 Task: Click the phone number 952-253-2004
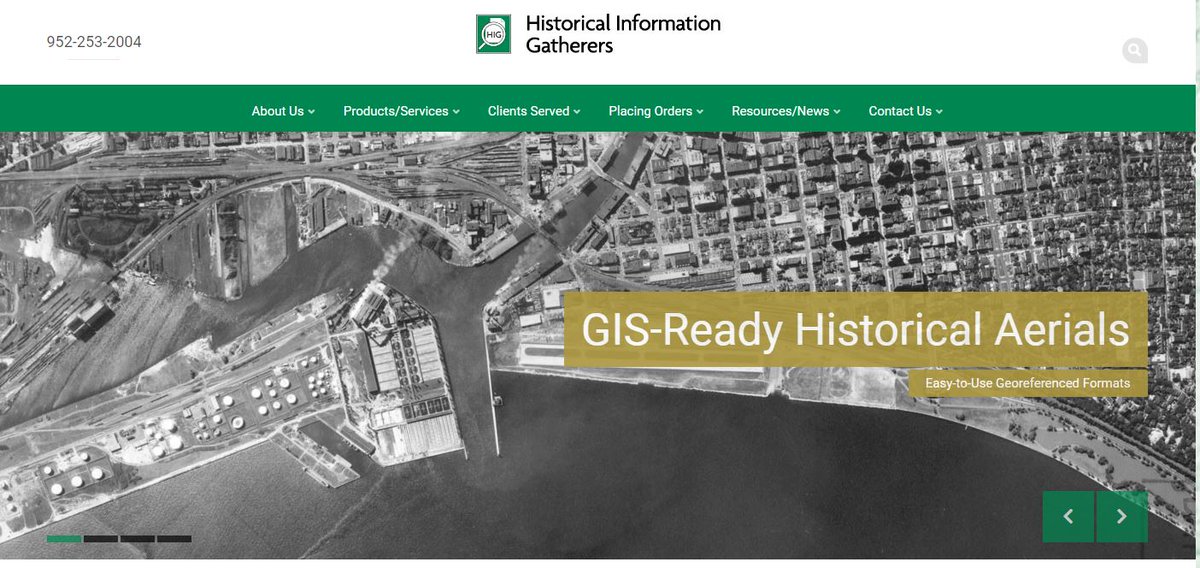pos(94,42)
